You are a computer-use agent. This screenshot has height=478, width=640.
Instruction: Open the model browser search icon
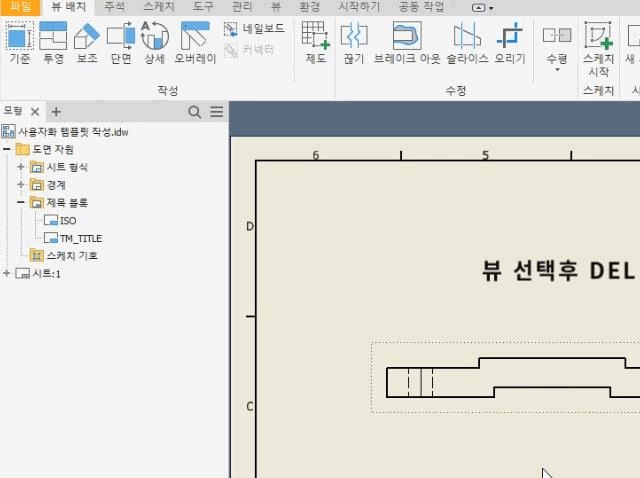(x=195, y=112)
